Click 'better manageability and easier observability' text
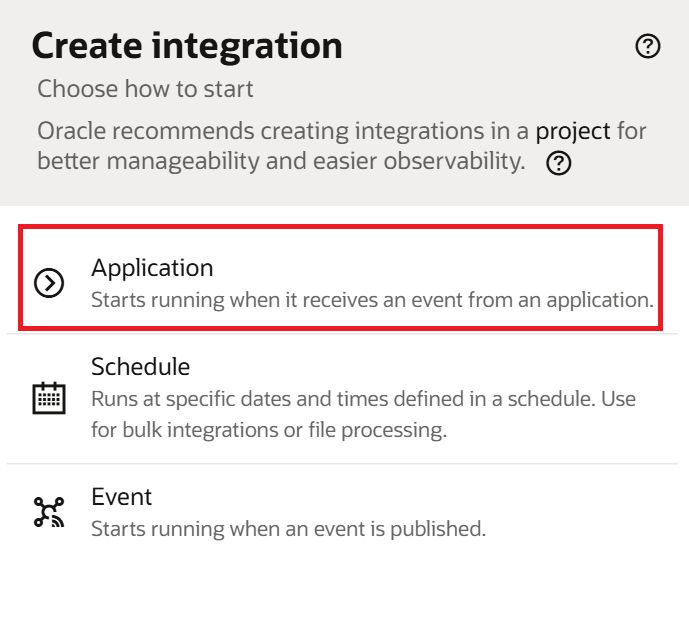 [x=280, y=162]
